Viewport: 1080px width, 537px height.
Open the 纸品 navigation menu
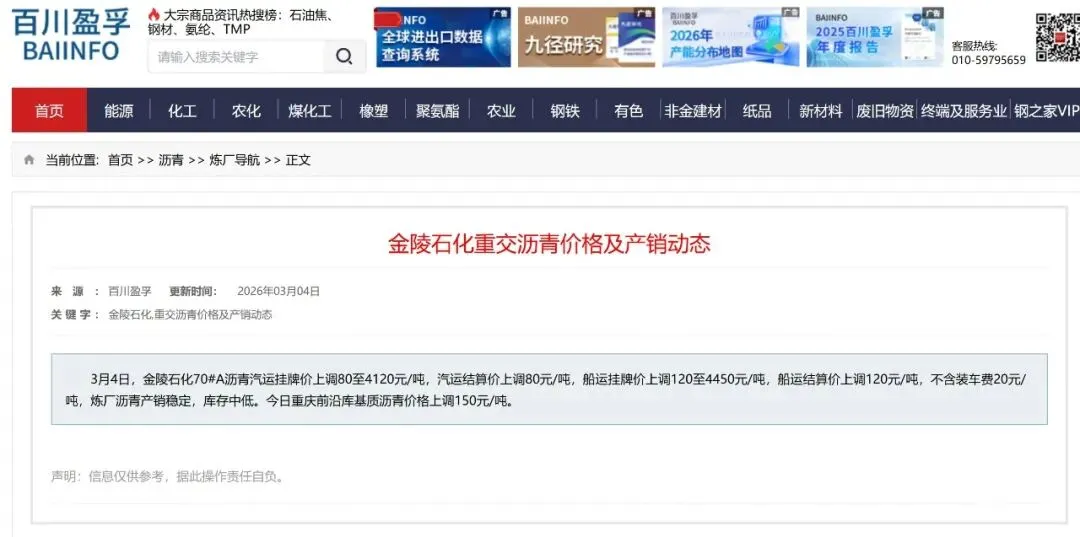tap(757, 111)
